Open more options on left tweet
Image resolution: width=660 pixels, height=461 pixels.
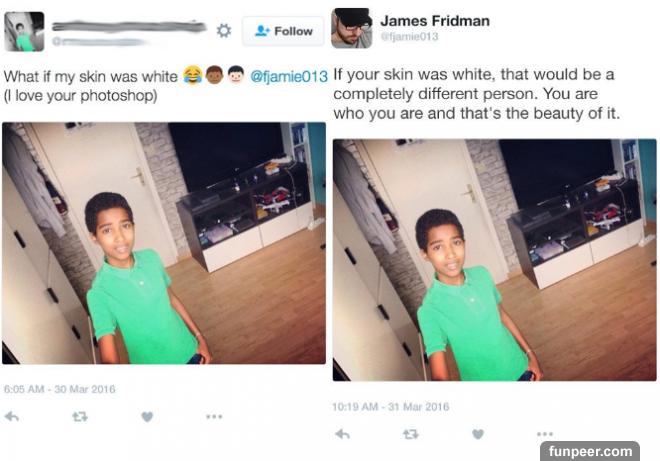pos(214,417)
